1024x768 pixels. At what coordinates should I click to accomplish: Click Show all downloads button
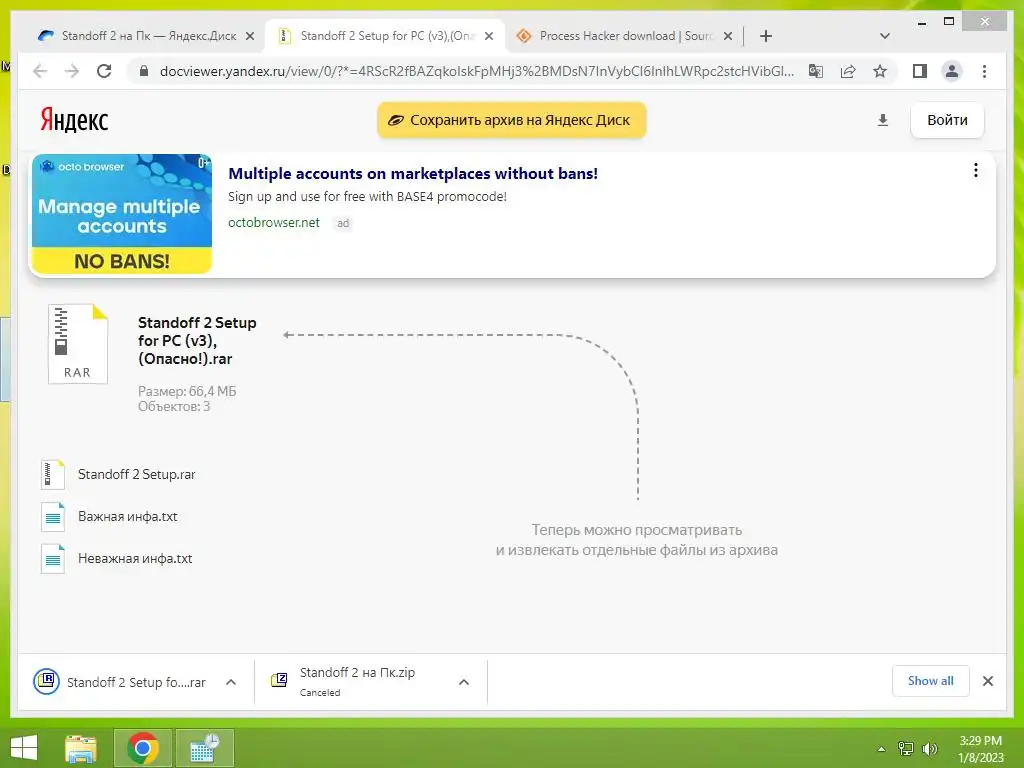931,681
